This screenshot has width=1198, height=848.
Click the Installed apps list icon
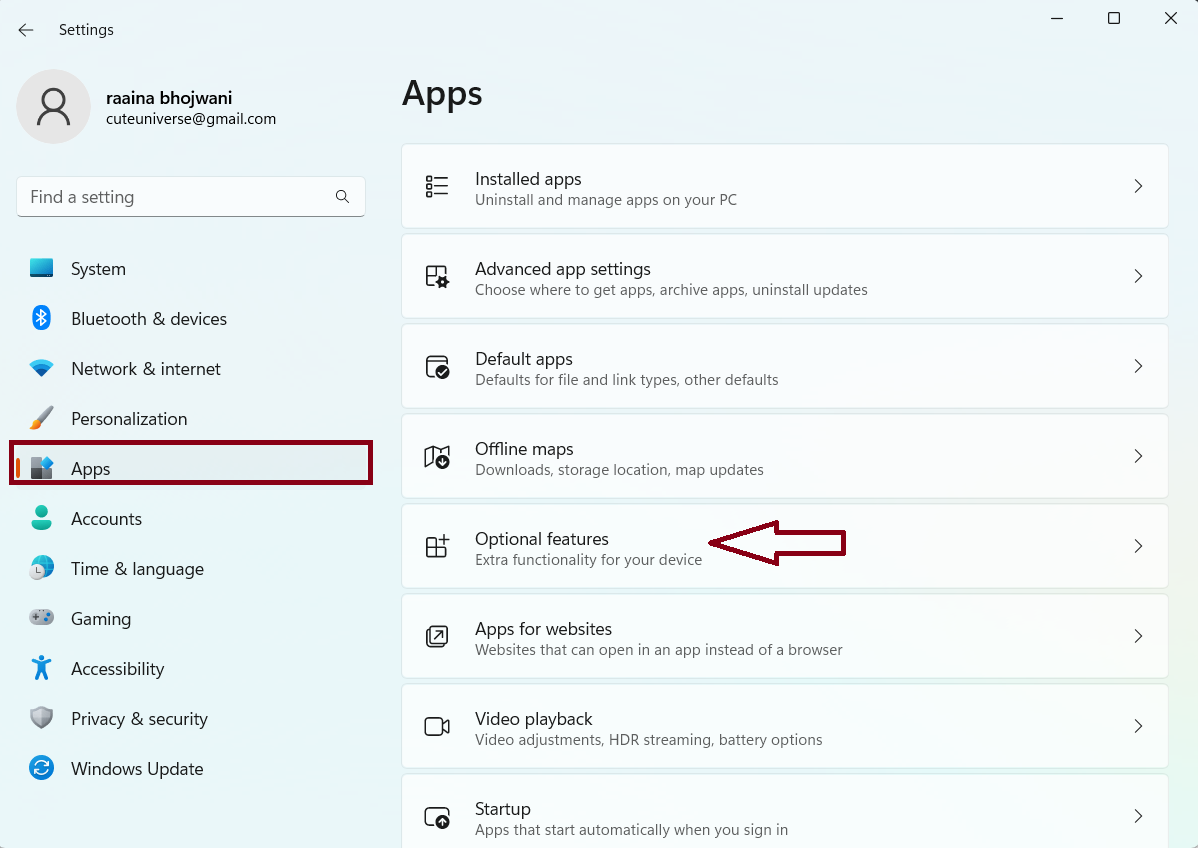click(x=437, y=187)
